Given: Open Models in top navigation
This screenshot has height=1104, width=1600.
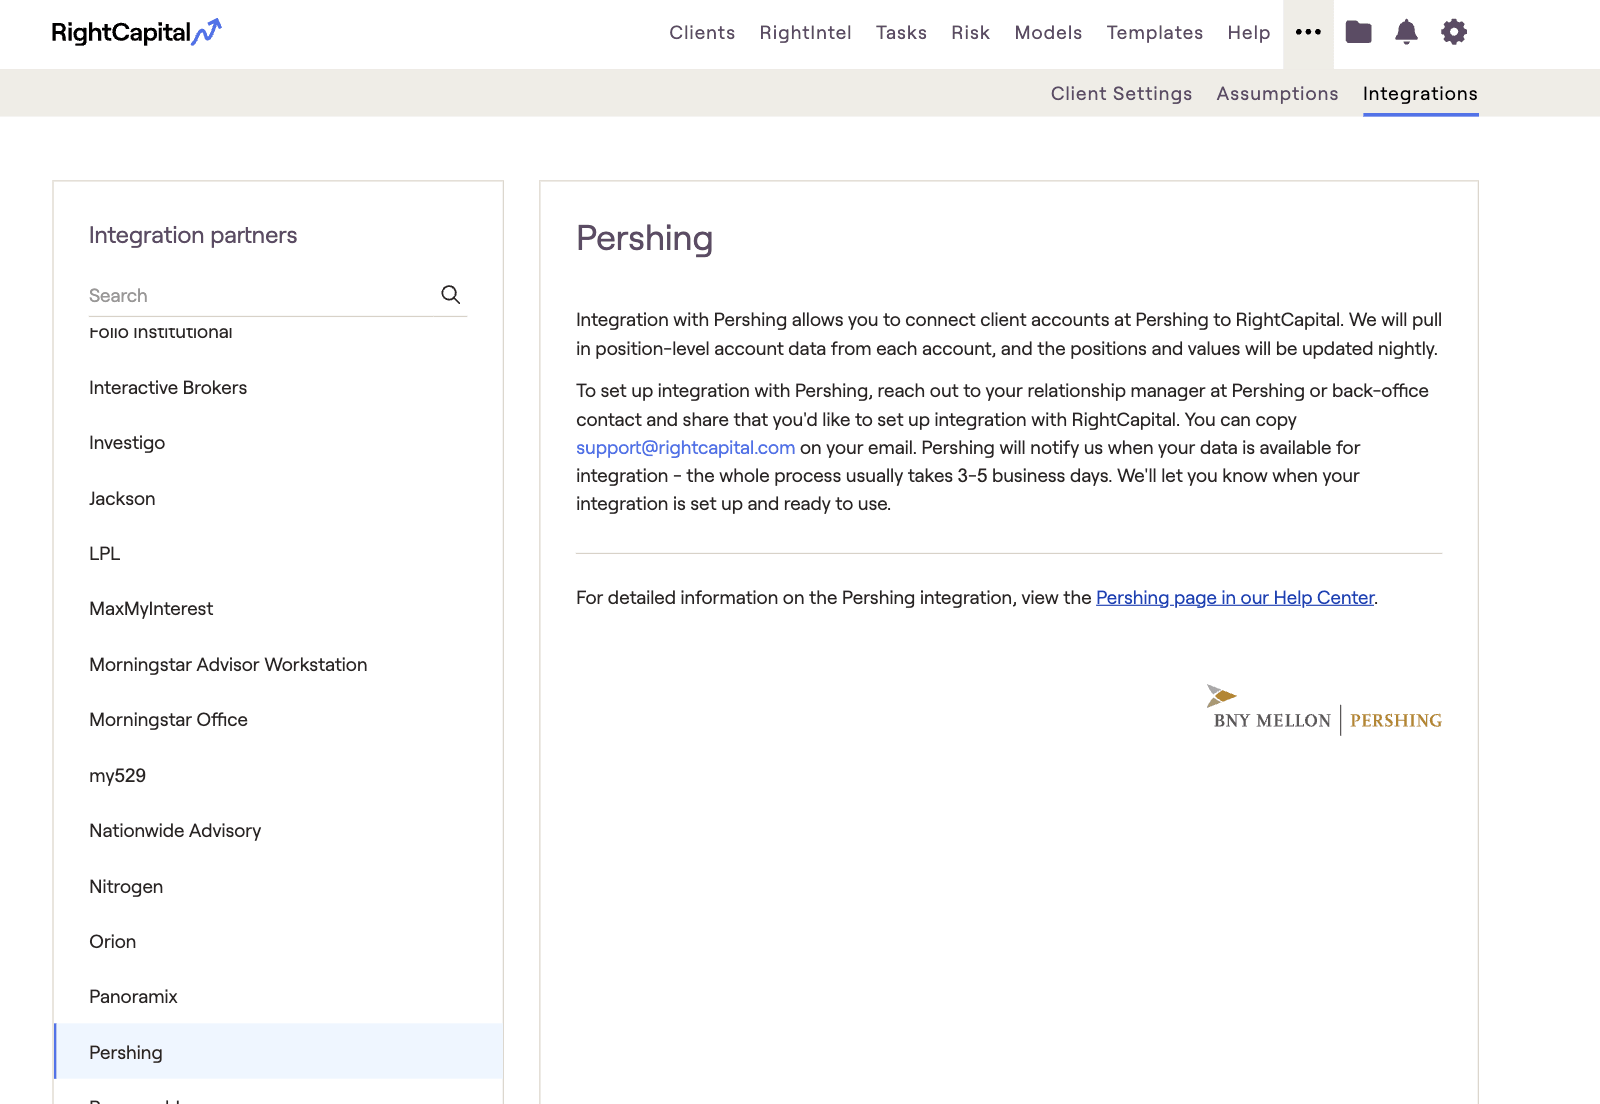Looking at the screenshot, I should [x=1048, y=33].
